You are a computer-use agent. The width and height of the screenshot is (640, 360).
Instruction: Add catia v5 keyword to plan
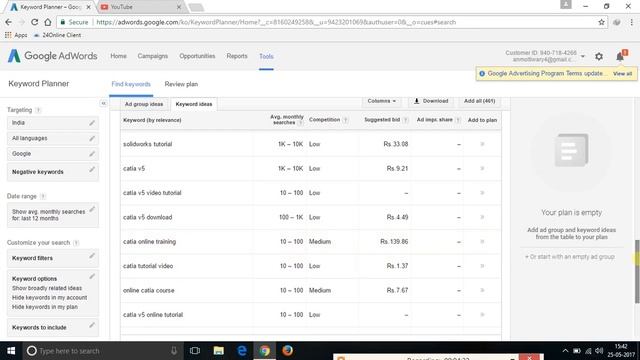[x=482, y=169]
